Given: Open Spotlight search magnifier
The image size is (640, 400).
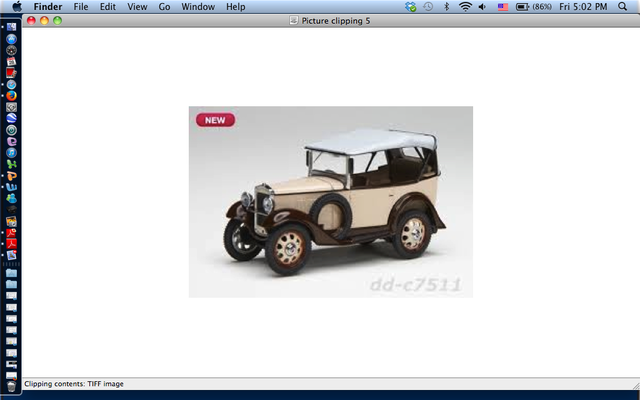Looking at the screenshot, I should point(622,7).
